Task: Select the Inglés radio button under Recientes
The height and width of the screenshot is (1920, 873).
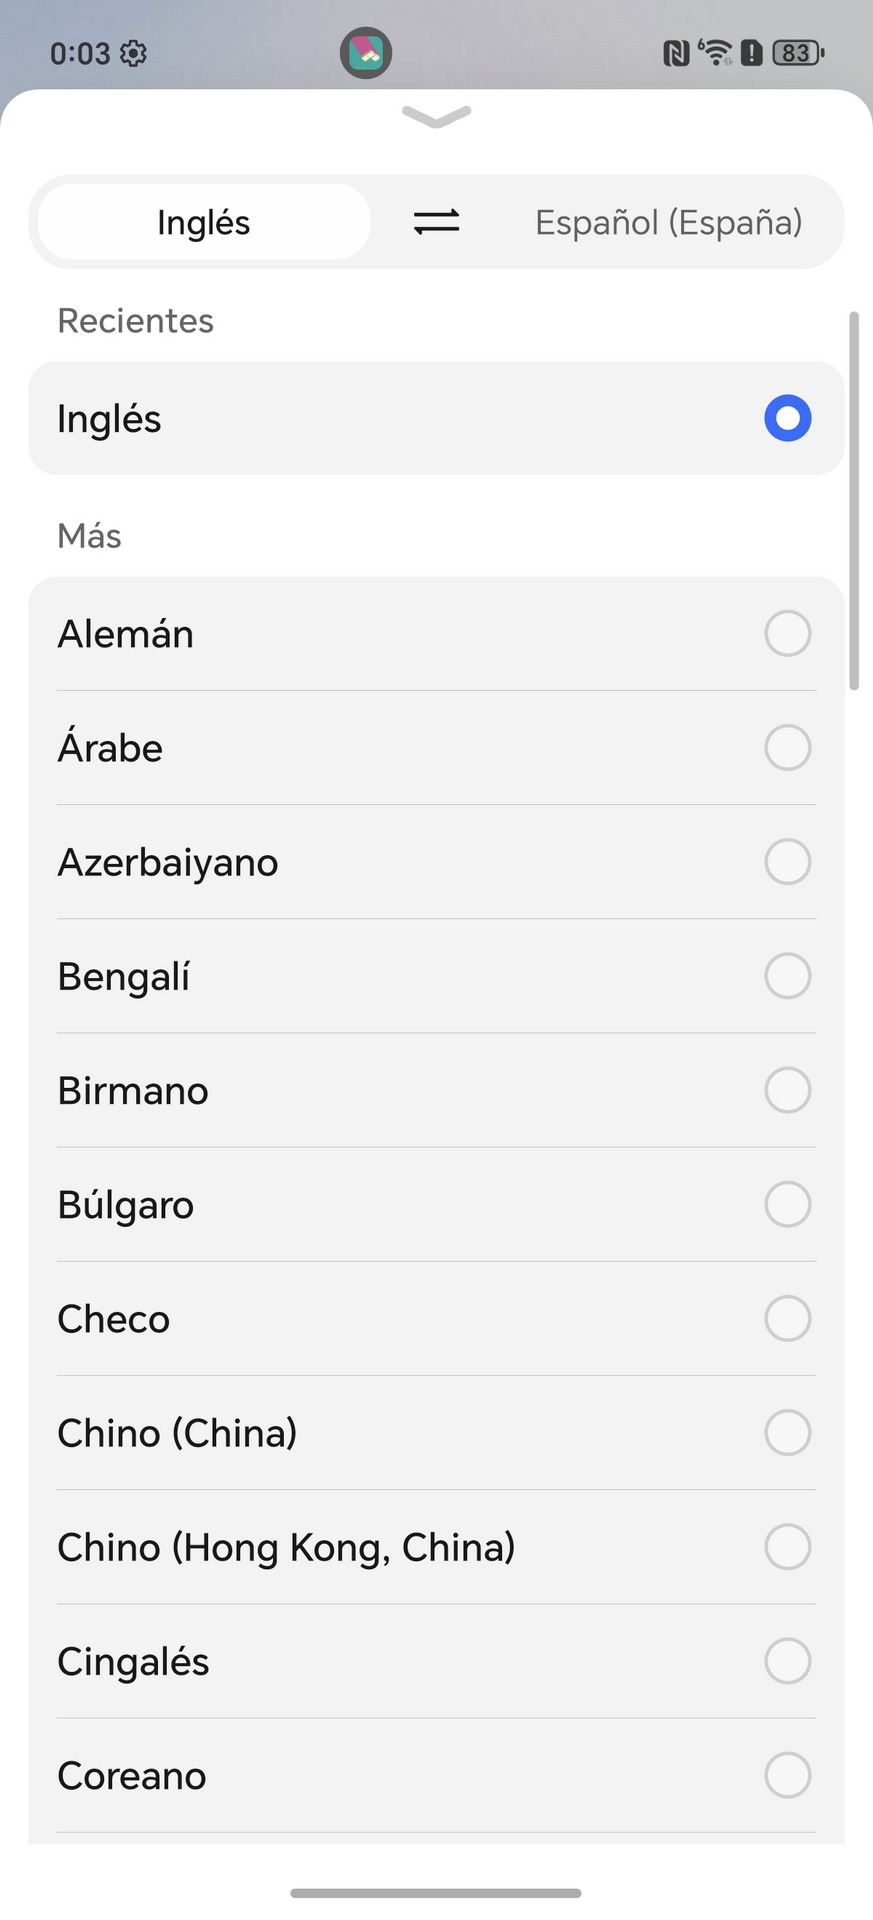Action: tap(787, 418)
